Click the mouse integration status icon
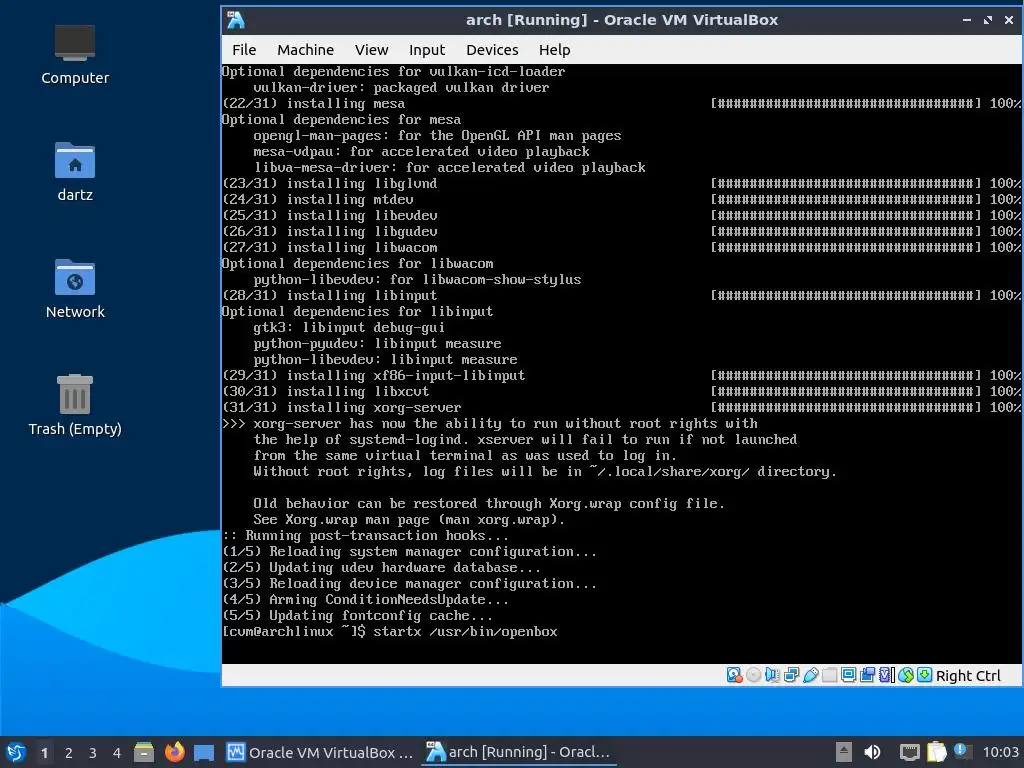The height and width of the screenshot is (768, 1024). (906, 675)
